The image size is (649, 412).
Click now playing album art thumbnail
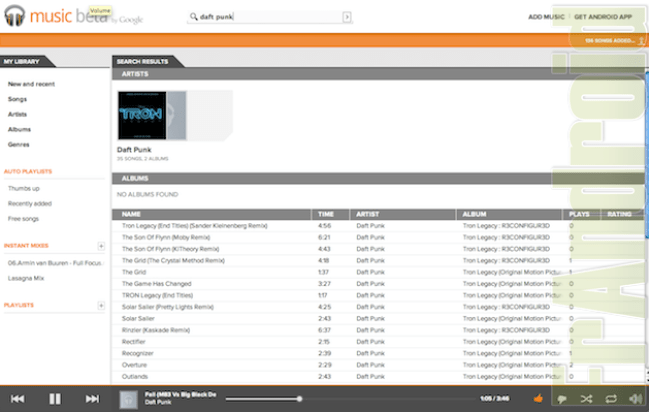click(128, 400)
